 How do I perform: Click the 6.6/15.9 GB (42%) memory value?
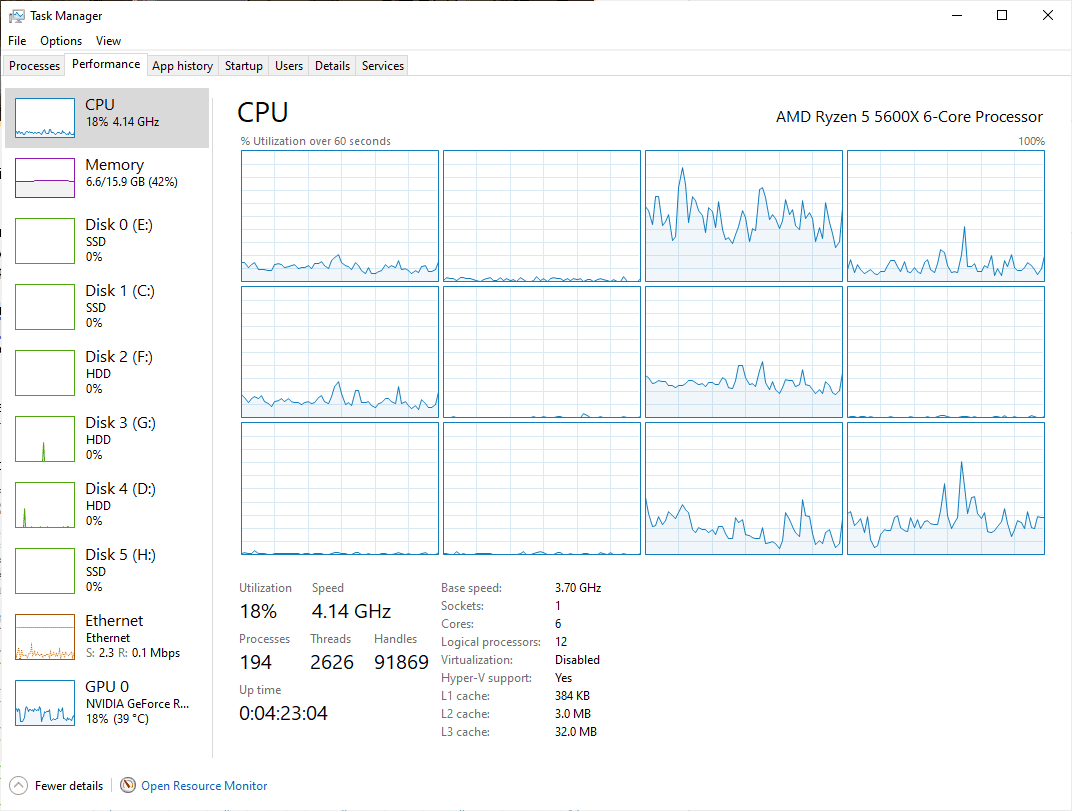(x=132, y=182)
